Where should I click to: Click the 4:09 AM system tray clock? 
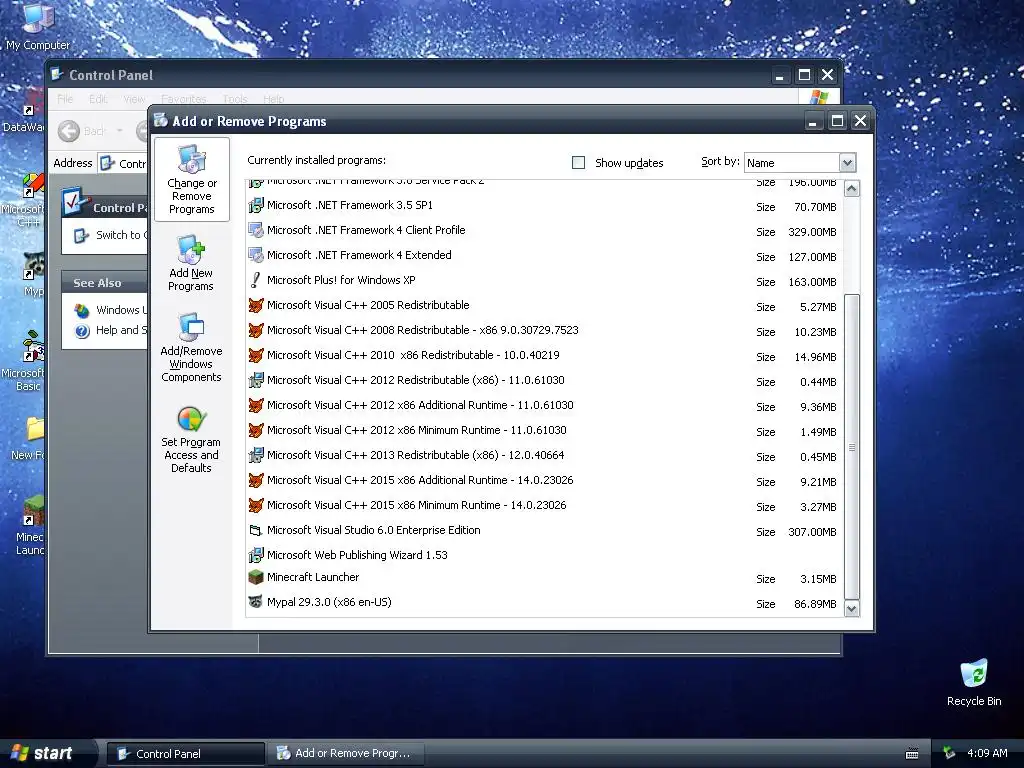pos(987,753)
